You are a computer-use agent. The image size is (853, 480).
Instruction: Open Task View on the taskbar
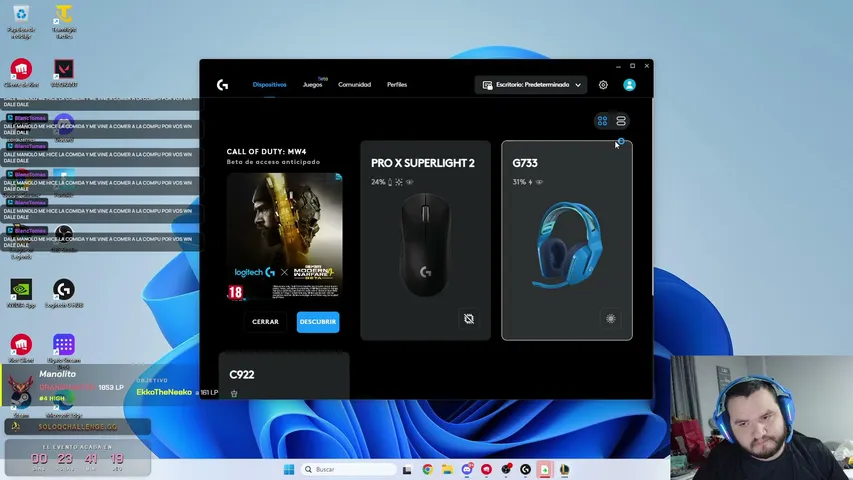(407, 469)
